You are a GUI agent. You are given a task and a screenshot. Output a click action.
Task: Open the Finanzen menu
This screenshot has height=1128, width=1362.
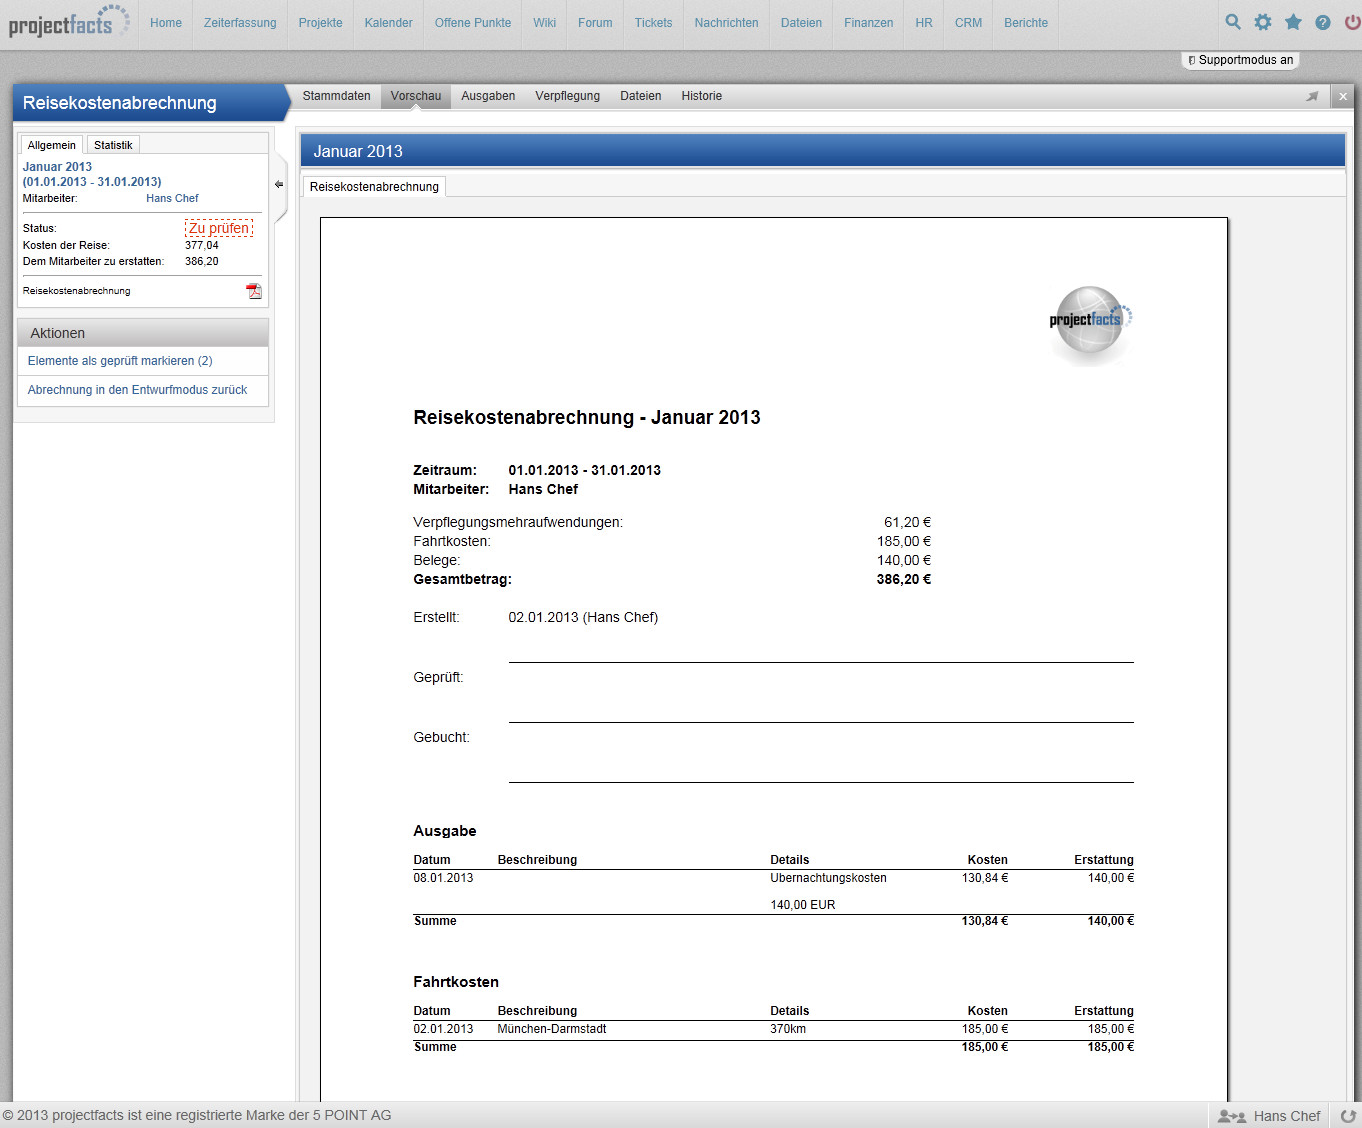tap(868, 23)
